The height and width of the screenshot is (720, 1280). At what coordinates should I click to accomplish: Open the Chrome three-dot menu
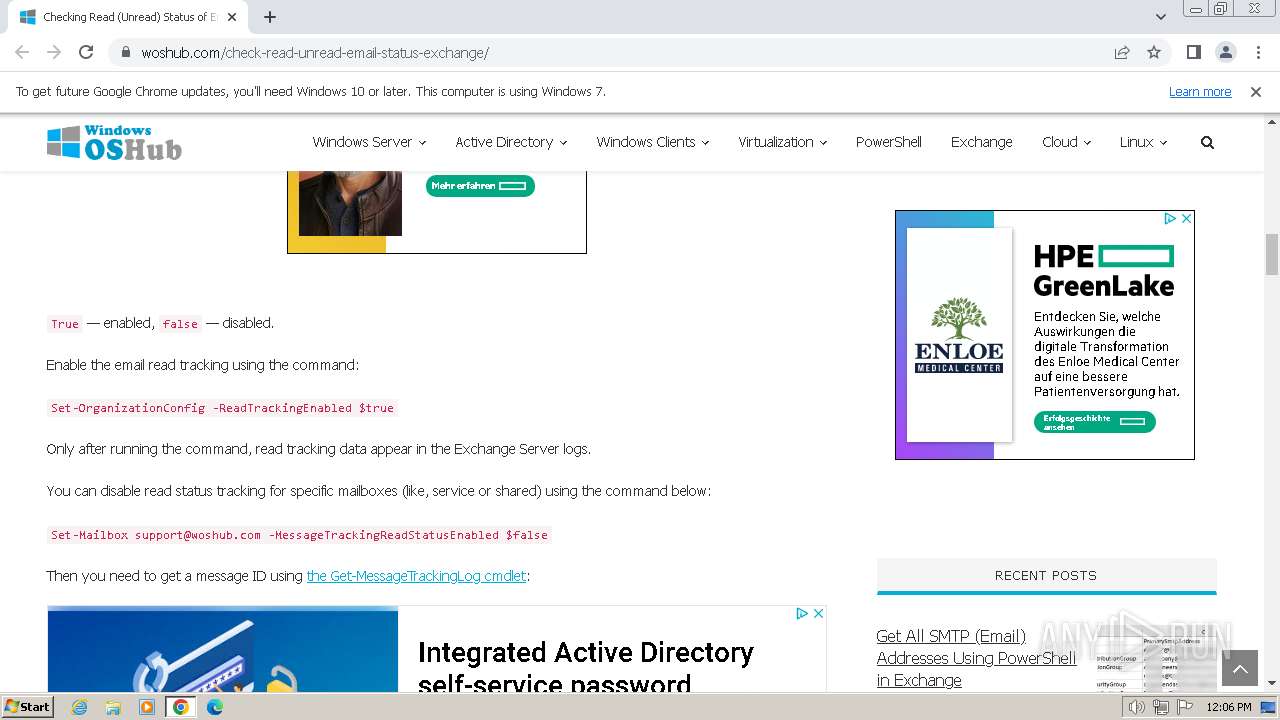pos(1257,52)
